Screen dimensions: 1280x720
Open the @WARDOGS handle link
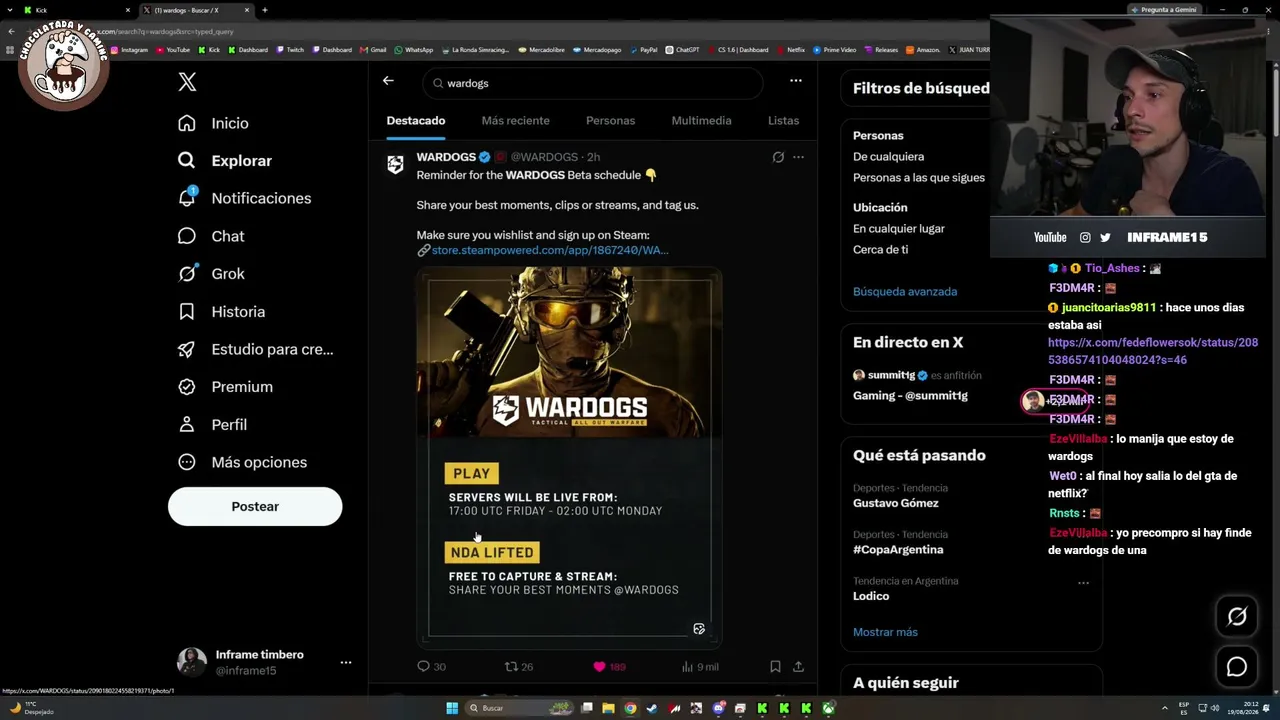(x=544, y=157)
